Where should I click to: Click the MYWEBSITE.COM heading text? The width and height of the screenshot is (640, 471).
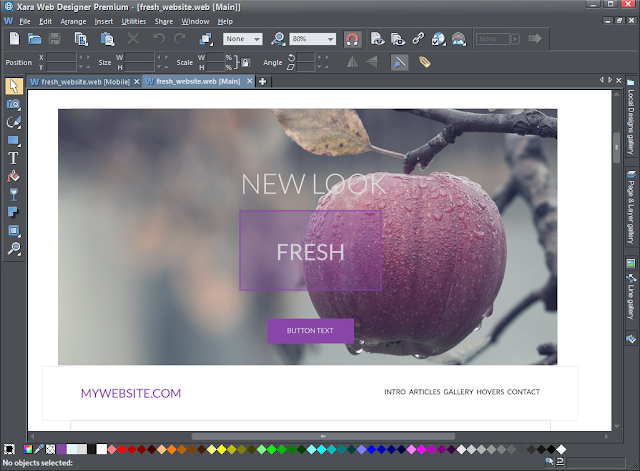(131, 393)
